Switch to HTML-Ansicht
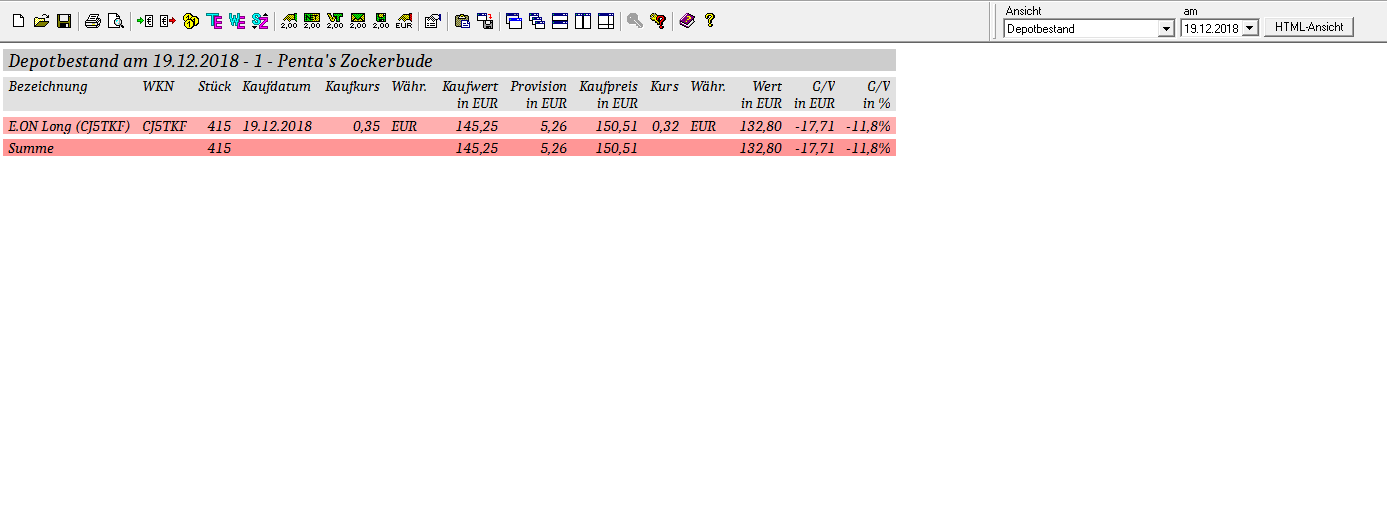This screenshot has height=505, width=1387. pos(1309,28)
